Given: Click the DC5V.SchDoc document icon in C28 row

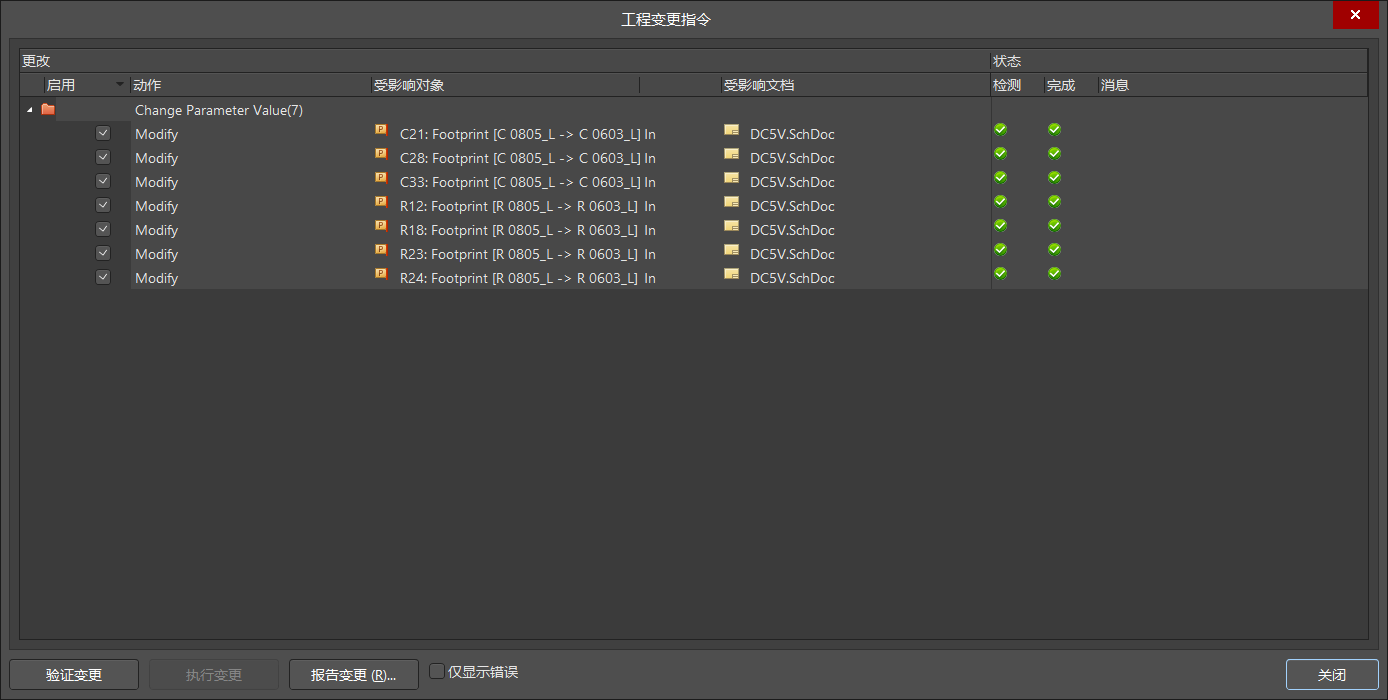Looking at the screenshot, I should click(732, 154).
